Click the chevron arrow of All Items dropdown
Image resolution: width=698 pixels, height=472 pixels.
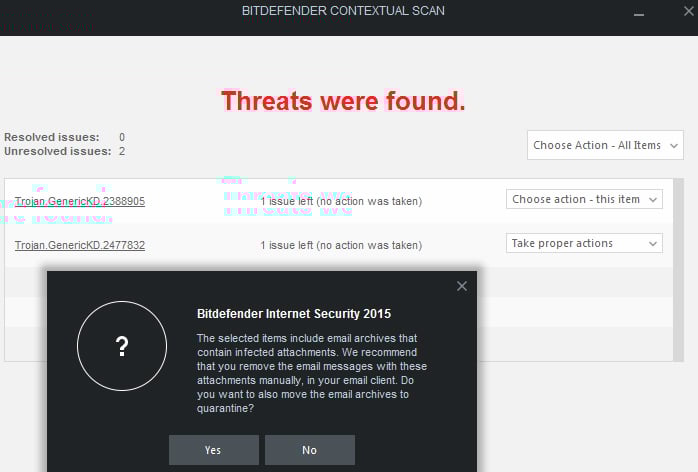(x=674, y=146)
